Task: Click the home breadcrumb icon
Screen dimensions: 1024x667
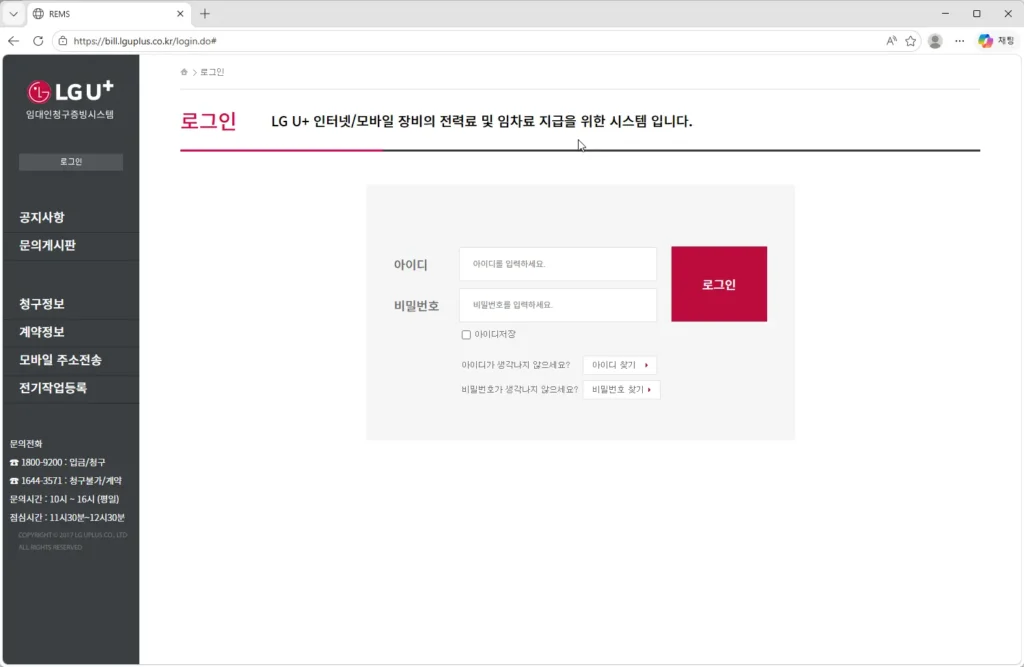Action: [x=184, y=72]
